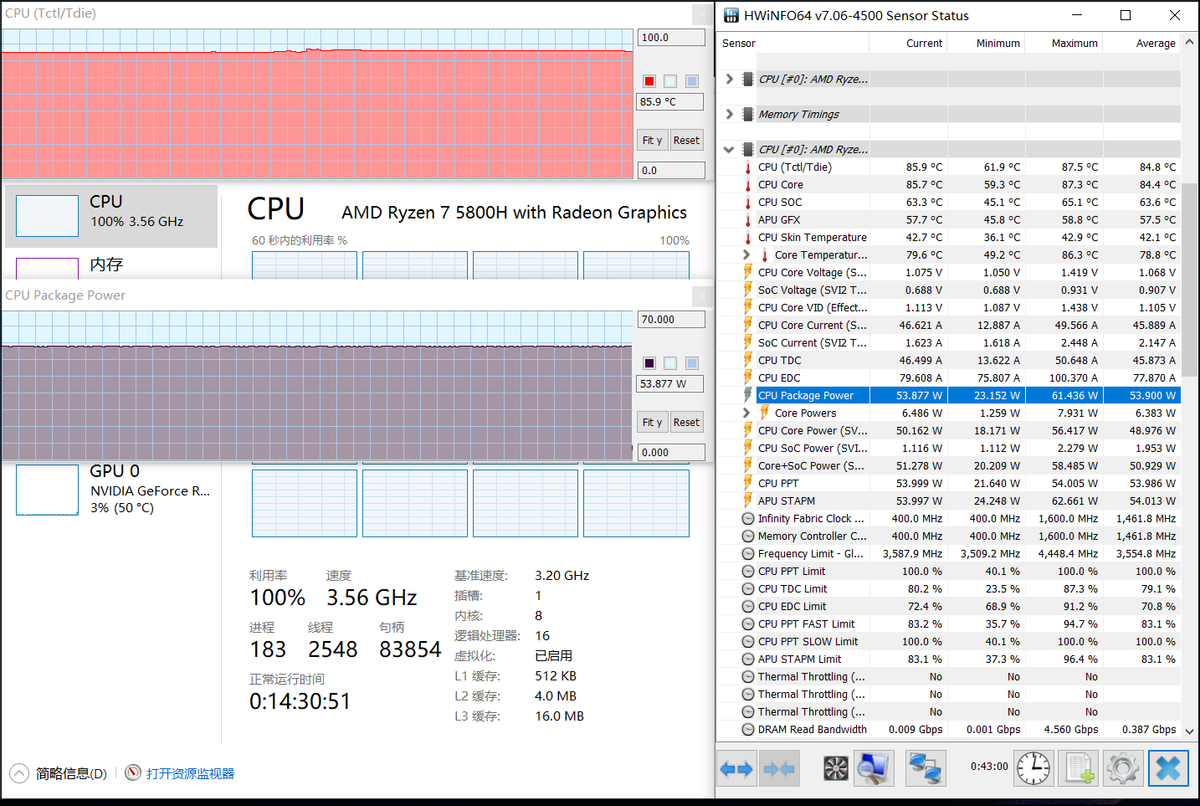Open system summary via the monitor-magnifier icon
The image size is (1200, 806).
point(873,769)
